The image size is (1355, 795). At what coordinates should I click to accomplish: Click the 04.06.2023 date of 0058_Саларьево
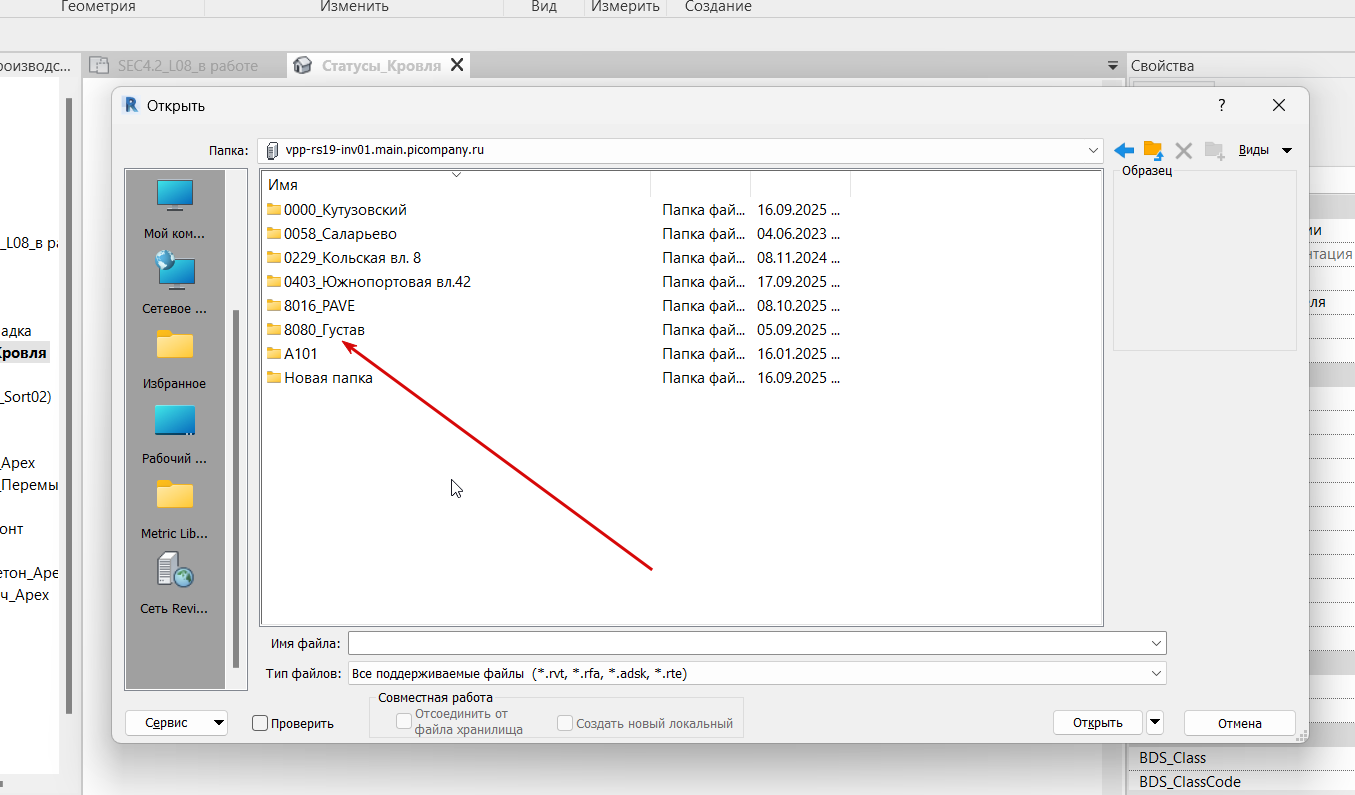point(798,234)
